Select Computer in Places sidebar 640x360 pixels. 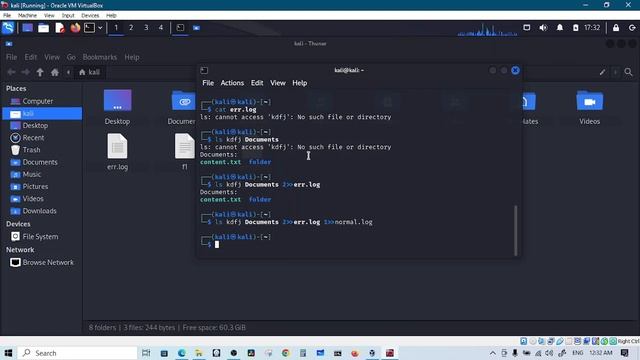point(38,101)
